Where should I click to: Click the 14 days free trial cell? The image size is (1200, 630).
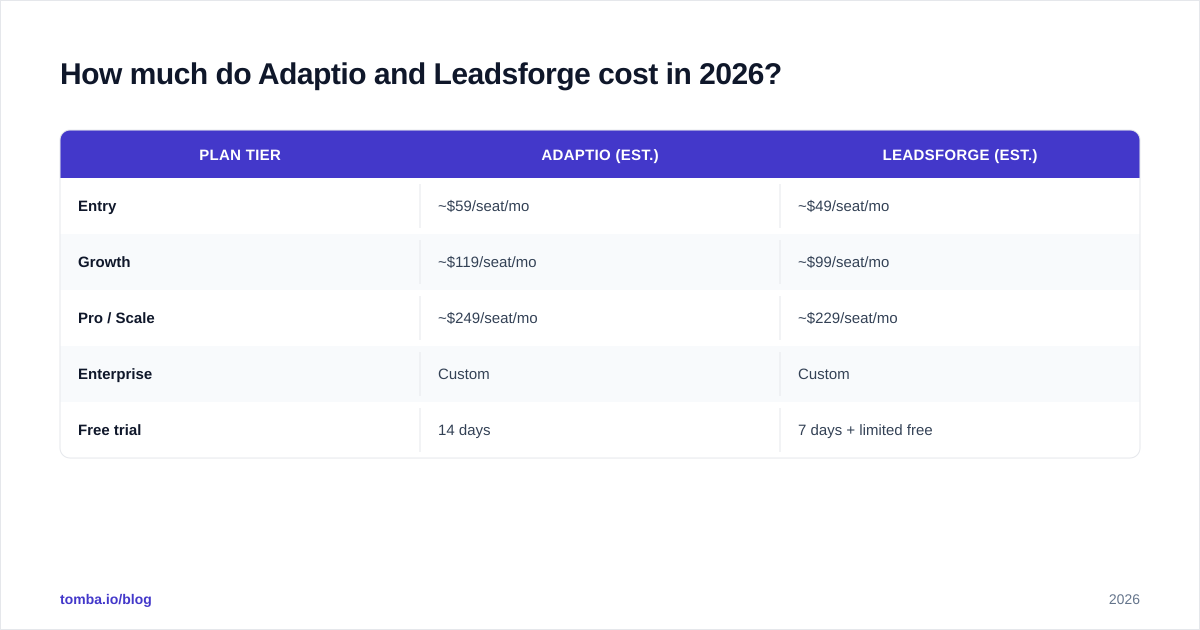click(464, 430)
